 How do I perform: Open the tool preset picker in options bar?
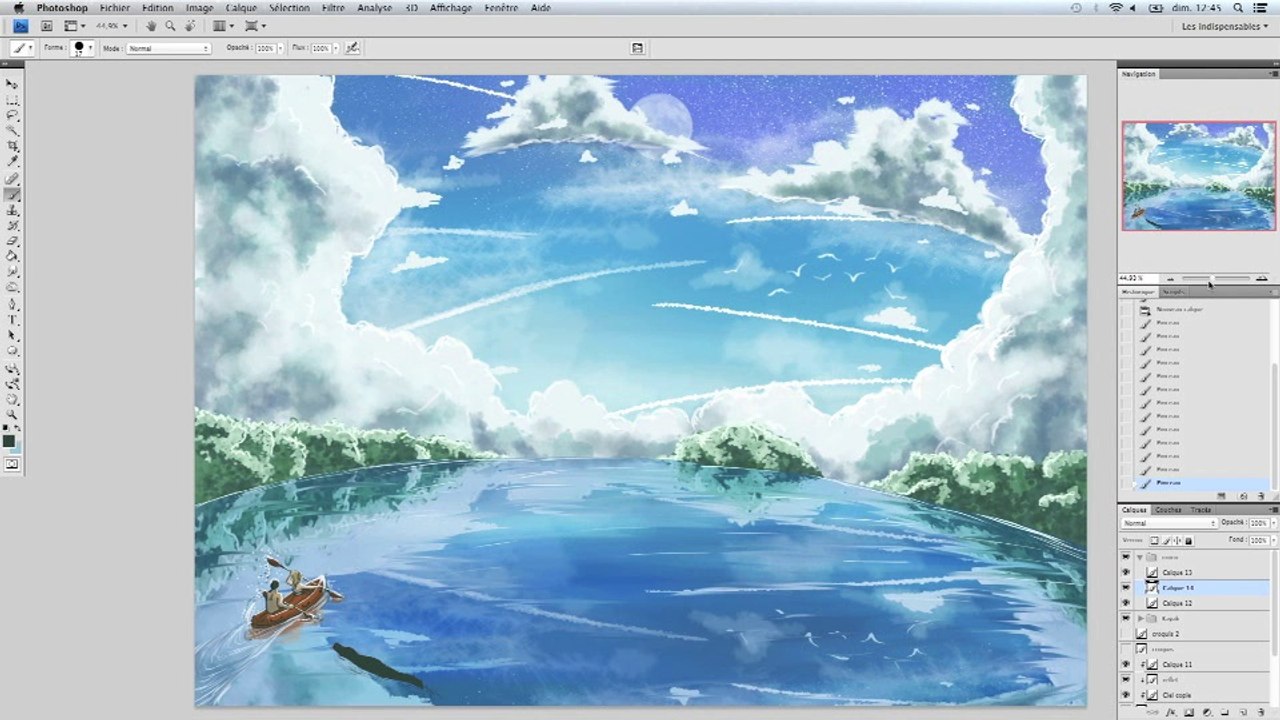tap(22, 48)
